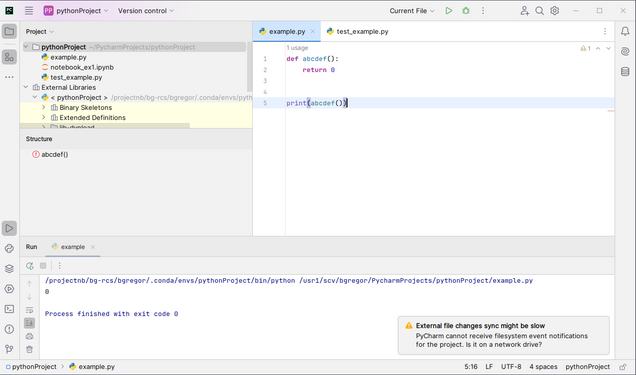This screenshot has height=375, width=636.
Task: Open notebook_ex1.ipynb in the project tree
Action: click(x=82, y=67)
